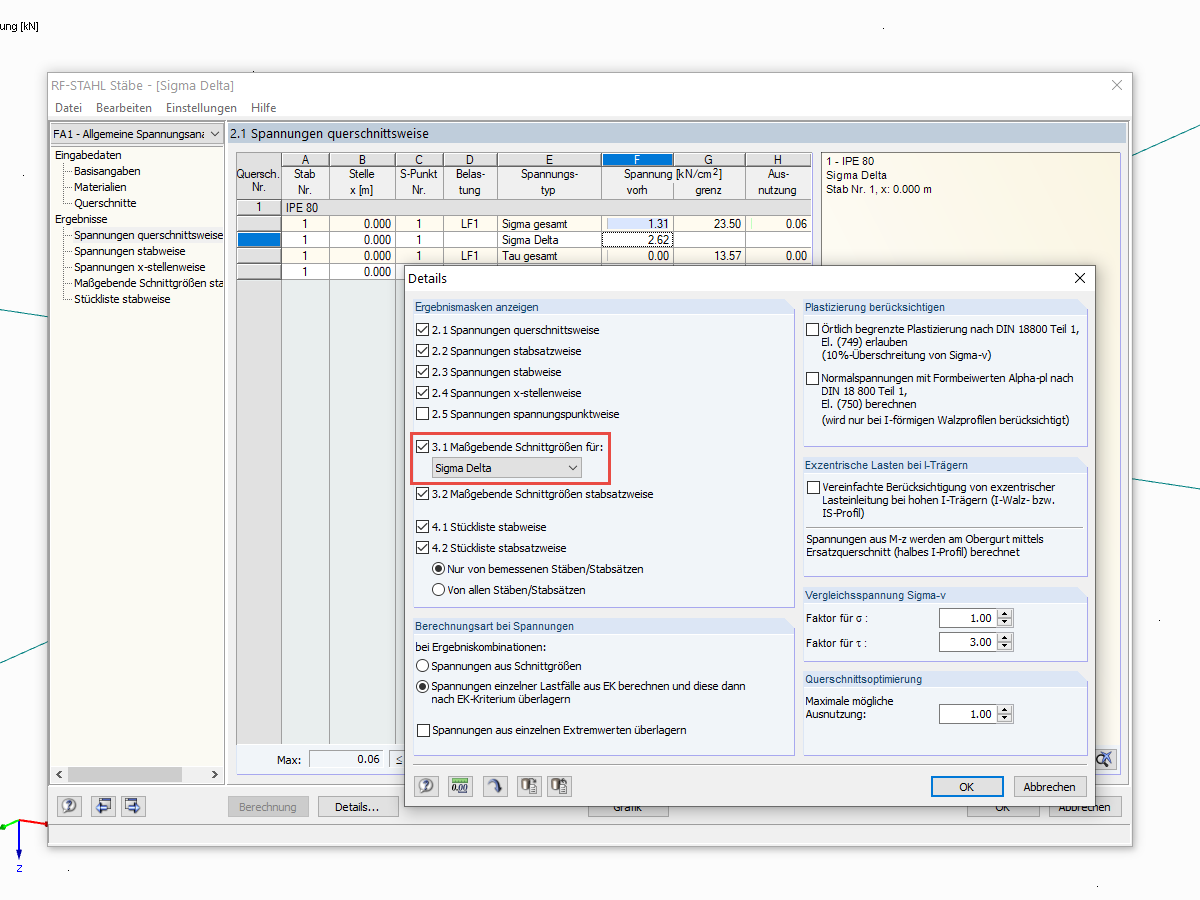Open units and decimal places icon
The image size is (1200, 900).
point(460,786)
